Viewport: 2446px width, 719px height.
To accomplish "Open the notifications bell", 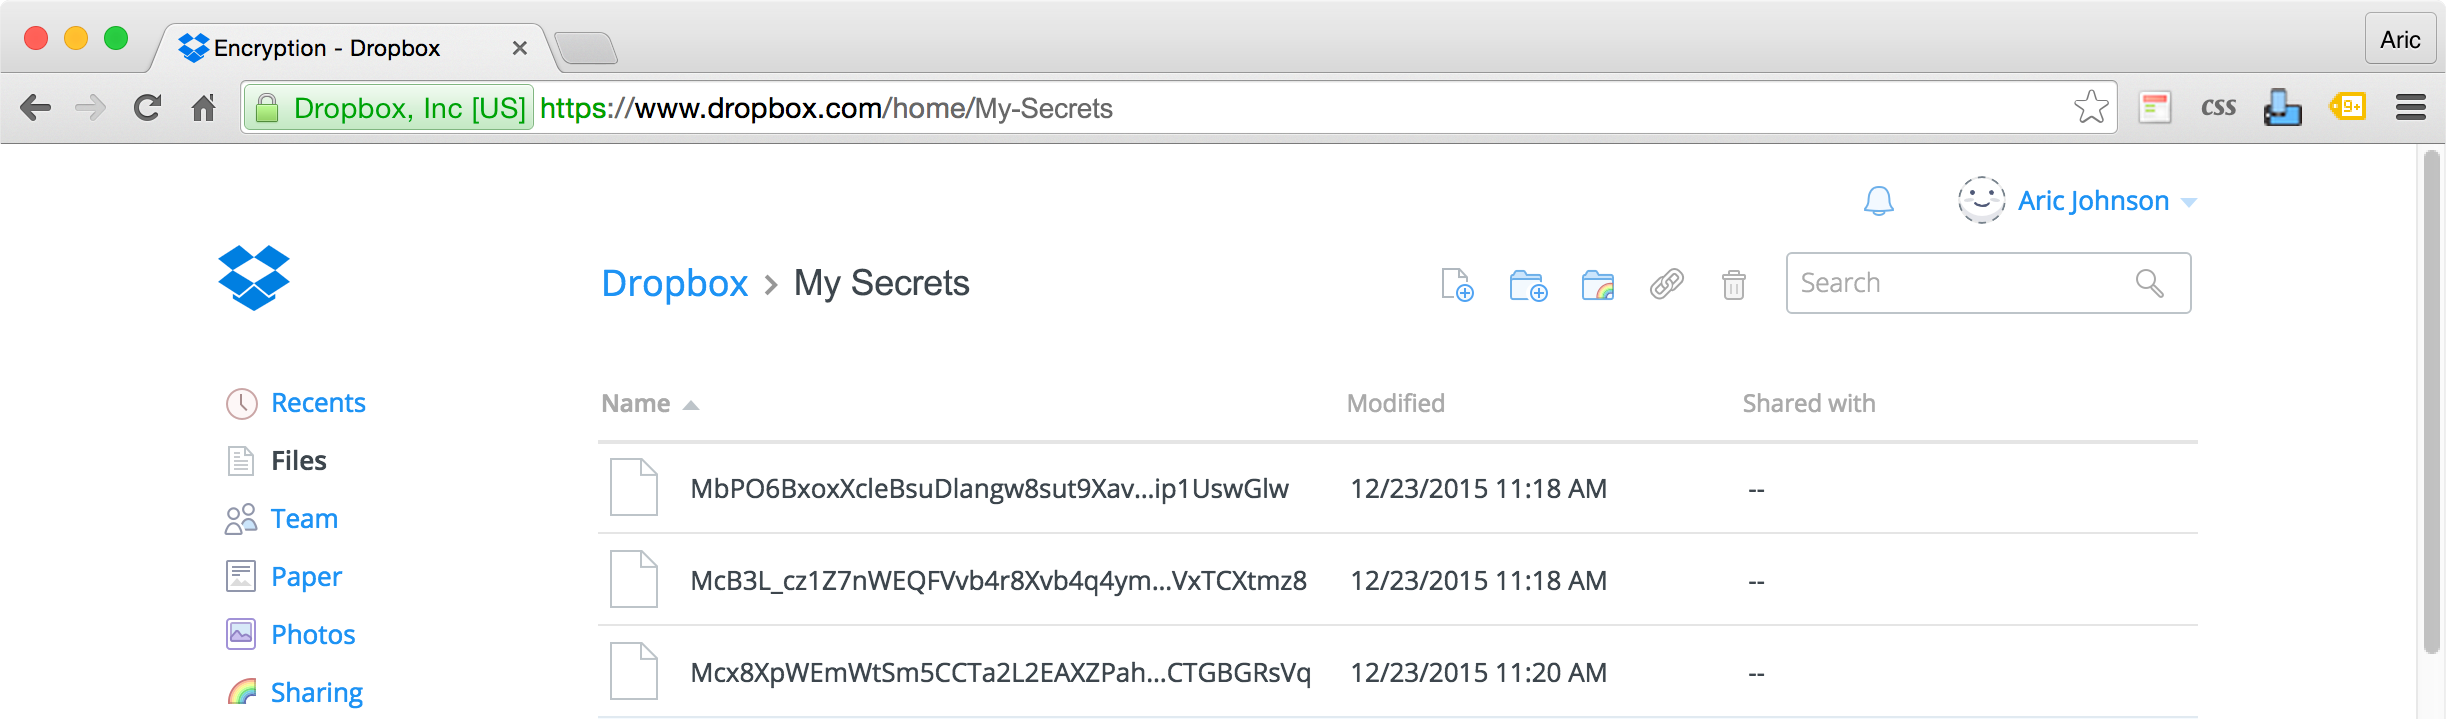I will (x=1878, y=200).
